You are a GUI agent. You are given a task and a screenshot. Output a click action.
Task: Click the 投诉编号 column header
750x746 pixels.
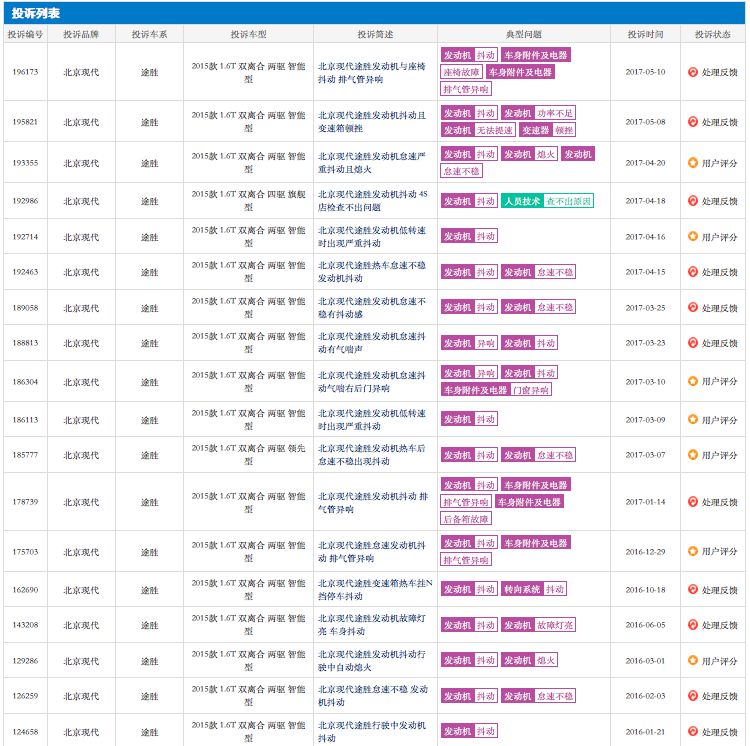click(25, 34)
